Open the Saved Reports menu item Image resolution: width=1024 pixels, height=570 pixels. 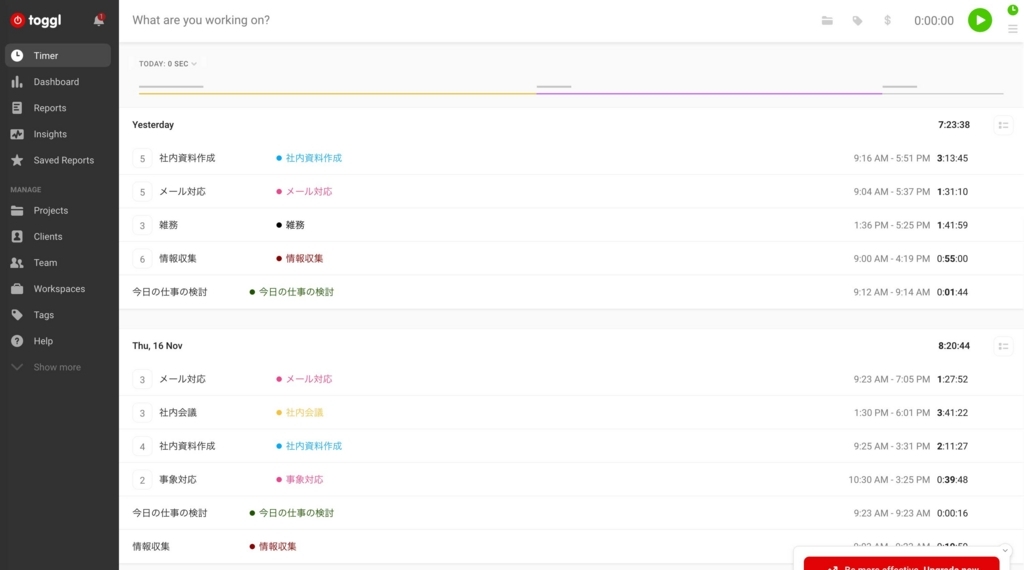58,160
